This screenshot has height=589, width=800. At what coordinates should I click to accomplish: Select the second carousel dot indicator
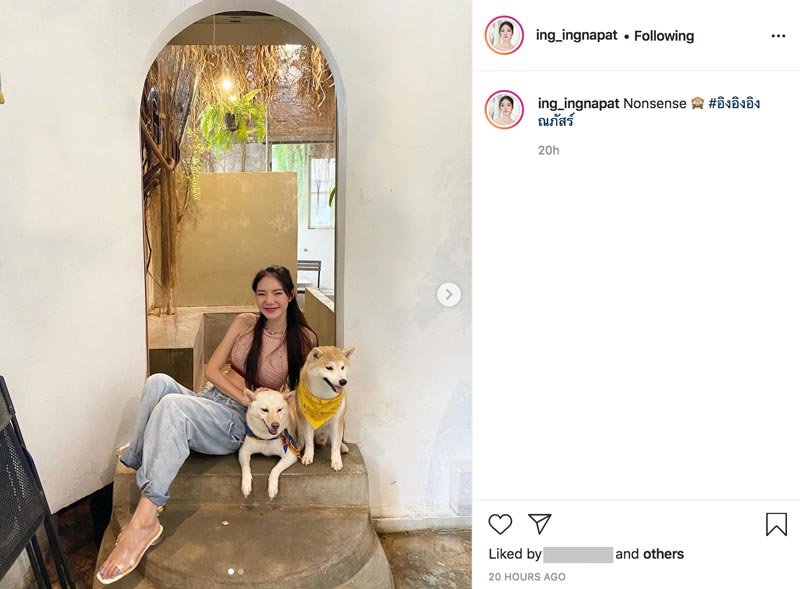pos(241,572)
